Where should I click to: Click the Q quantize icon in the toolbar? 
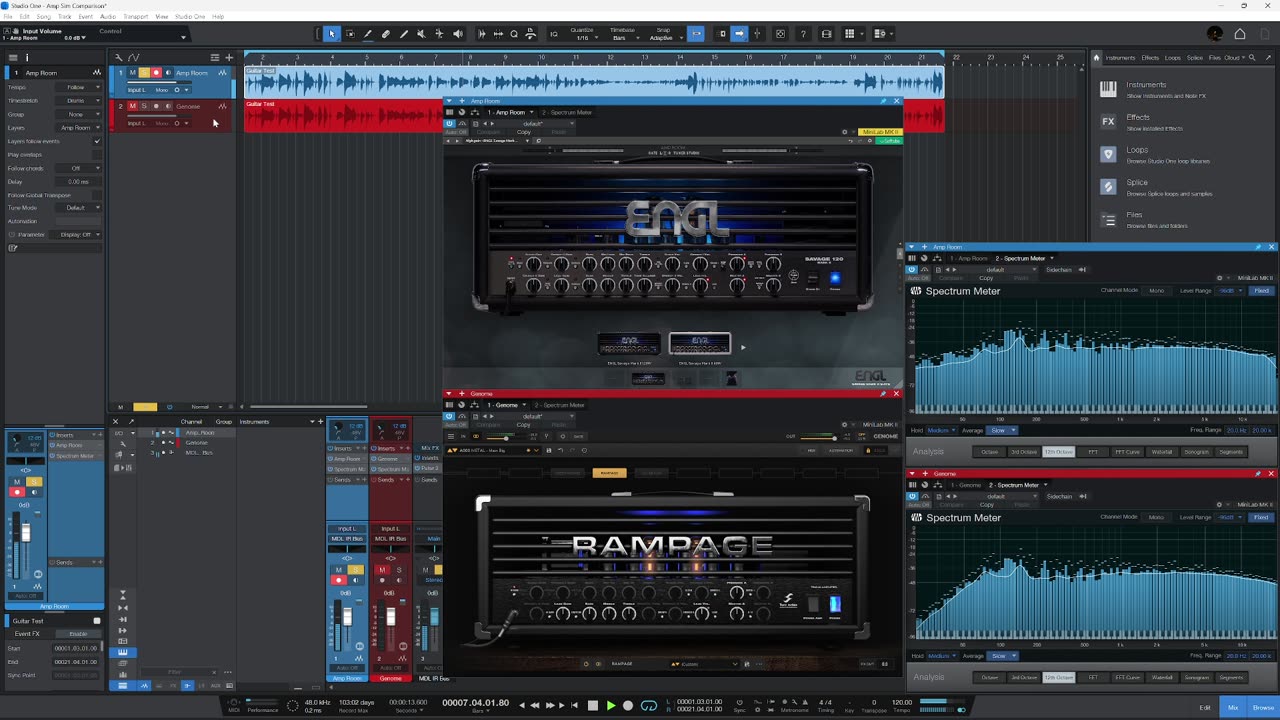[x=514, y=34]
